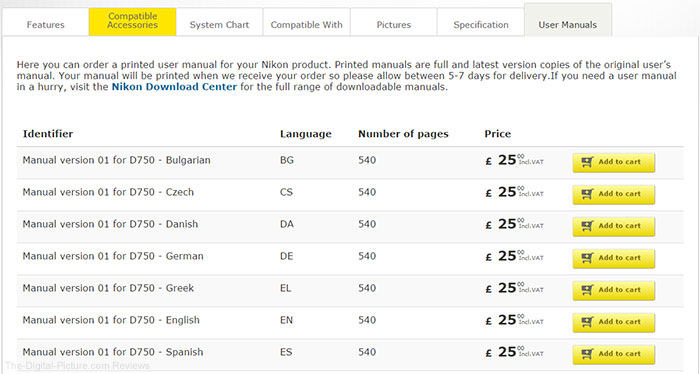
Task: Open the Features tab
Action: coord(46,25)
